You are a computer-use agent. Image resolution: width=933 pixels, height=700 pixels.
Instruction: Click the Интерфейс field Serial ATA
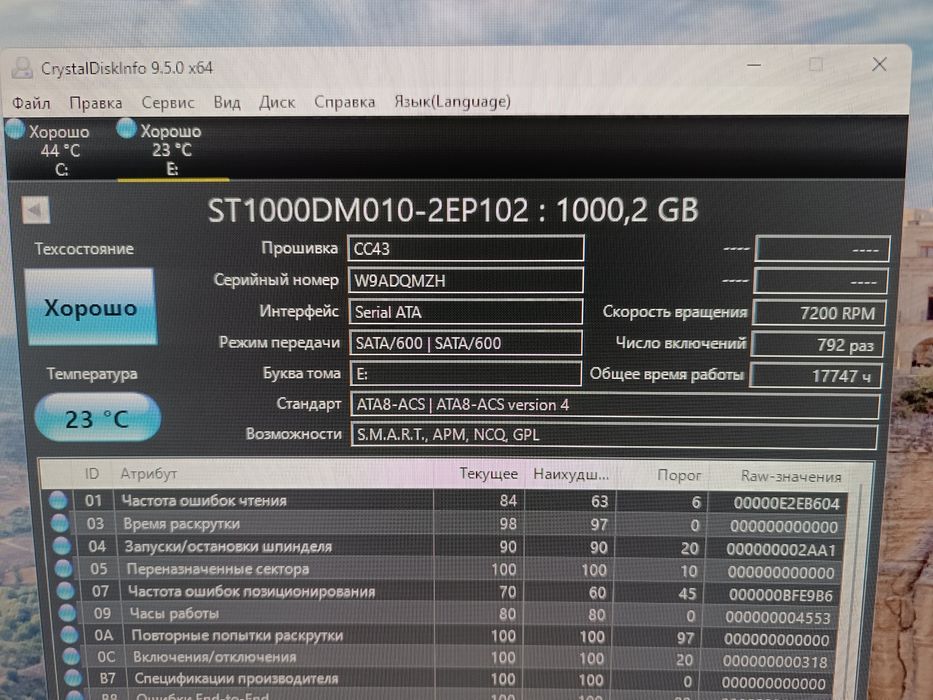point(465,312)
